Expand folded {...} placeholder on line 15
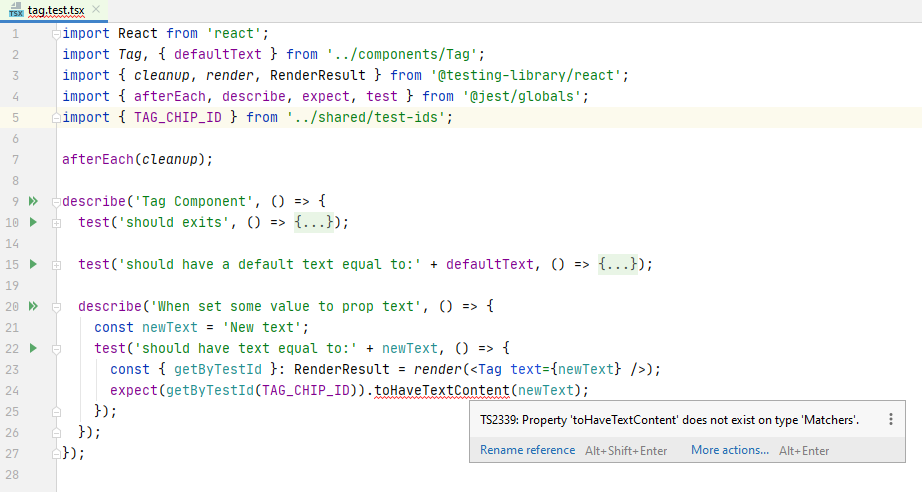This screenshot has height=492, width=922. (x=618, y=265)
